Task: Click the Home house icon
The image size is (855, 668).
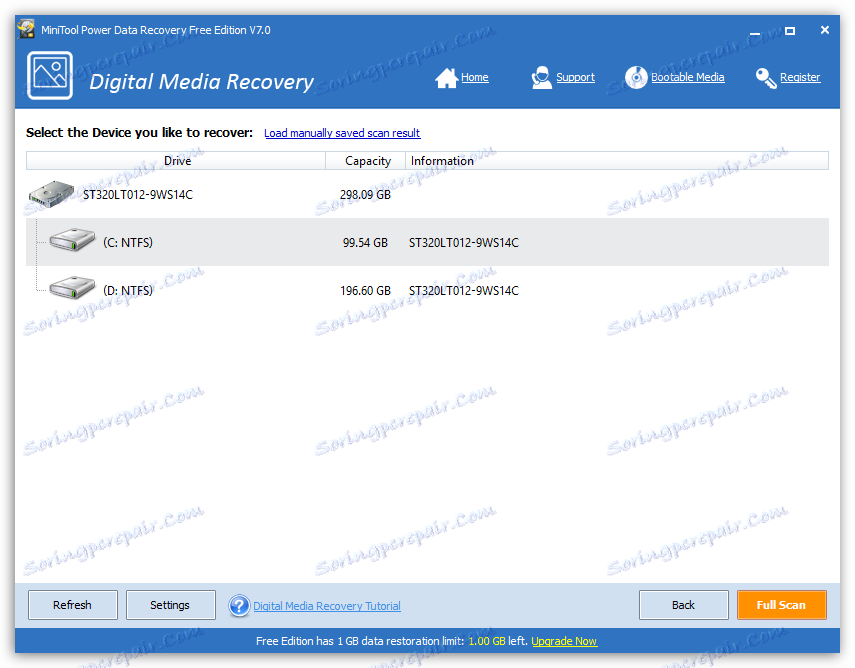Action: coord(446,78)
